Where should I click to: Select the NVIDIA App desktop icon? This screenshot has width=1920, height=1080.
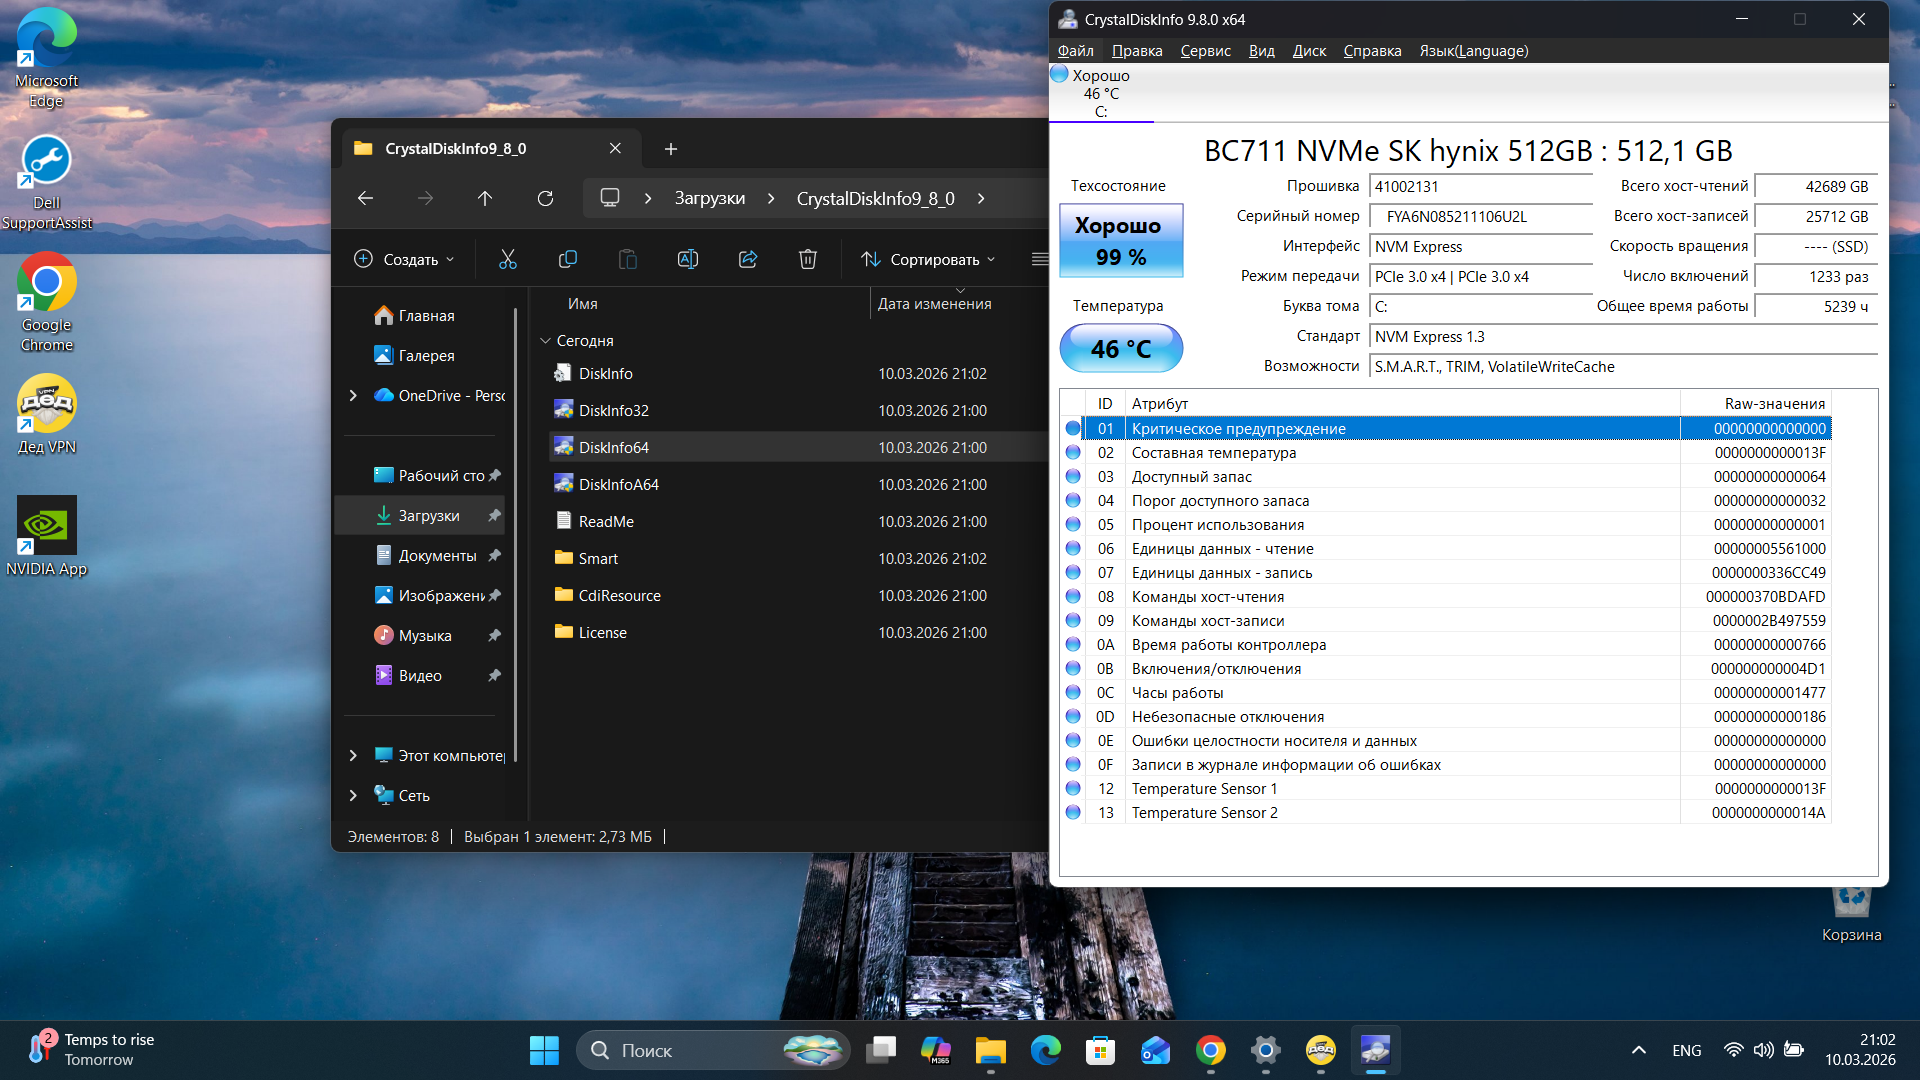pos(46,536)
